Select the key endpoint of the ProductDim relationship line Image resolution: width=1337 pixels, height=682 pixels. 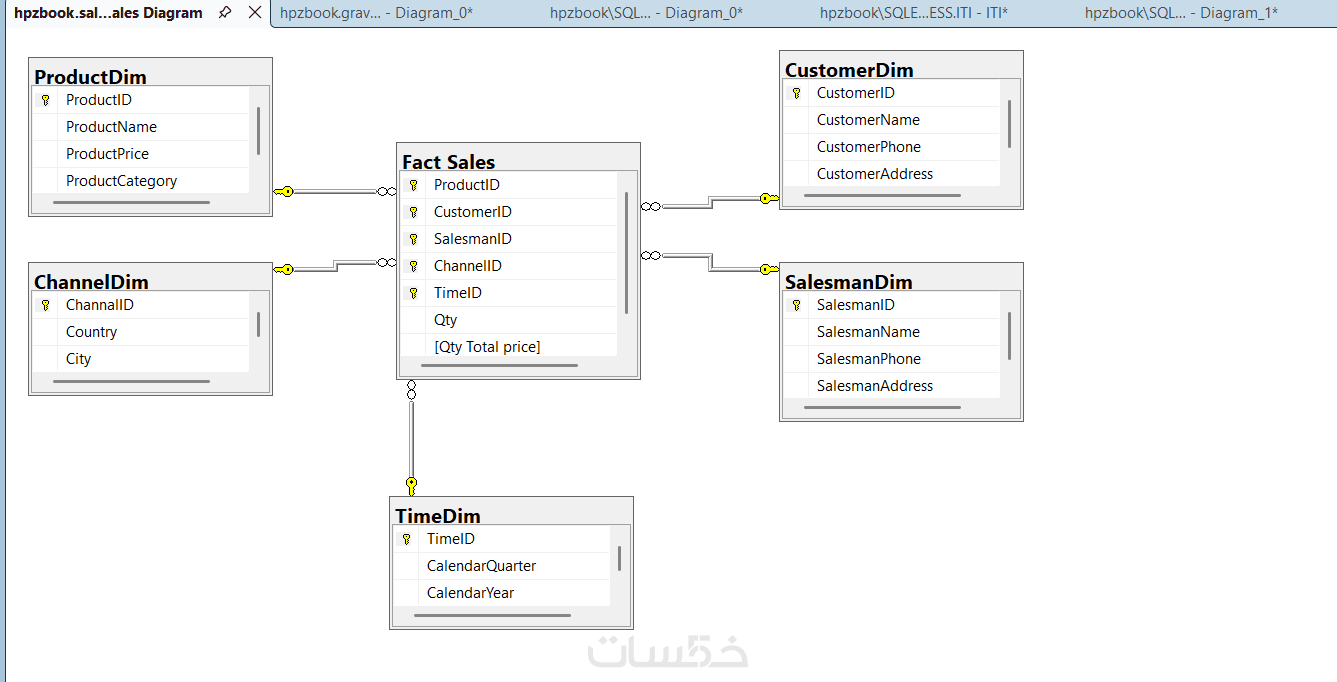284,191
